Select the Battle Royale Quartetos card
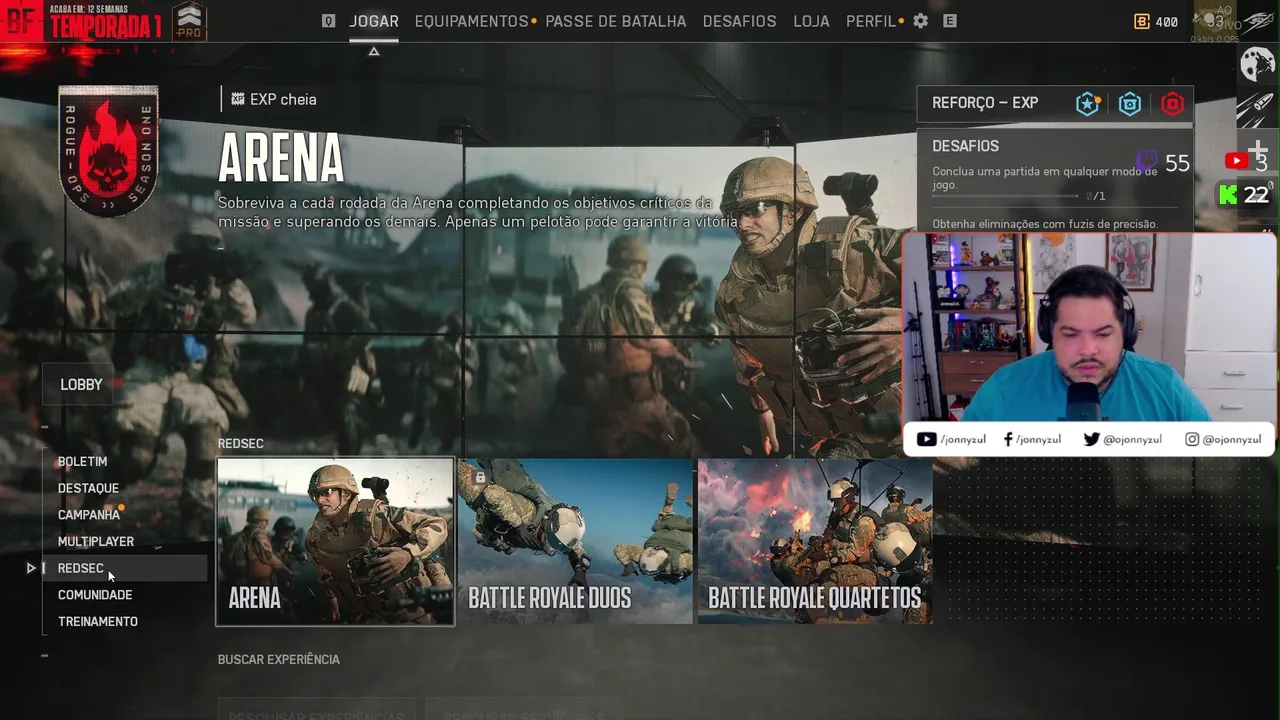Viewport: 1280px width, 720px height. pos(814,541)
